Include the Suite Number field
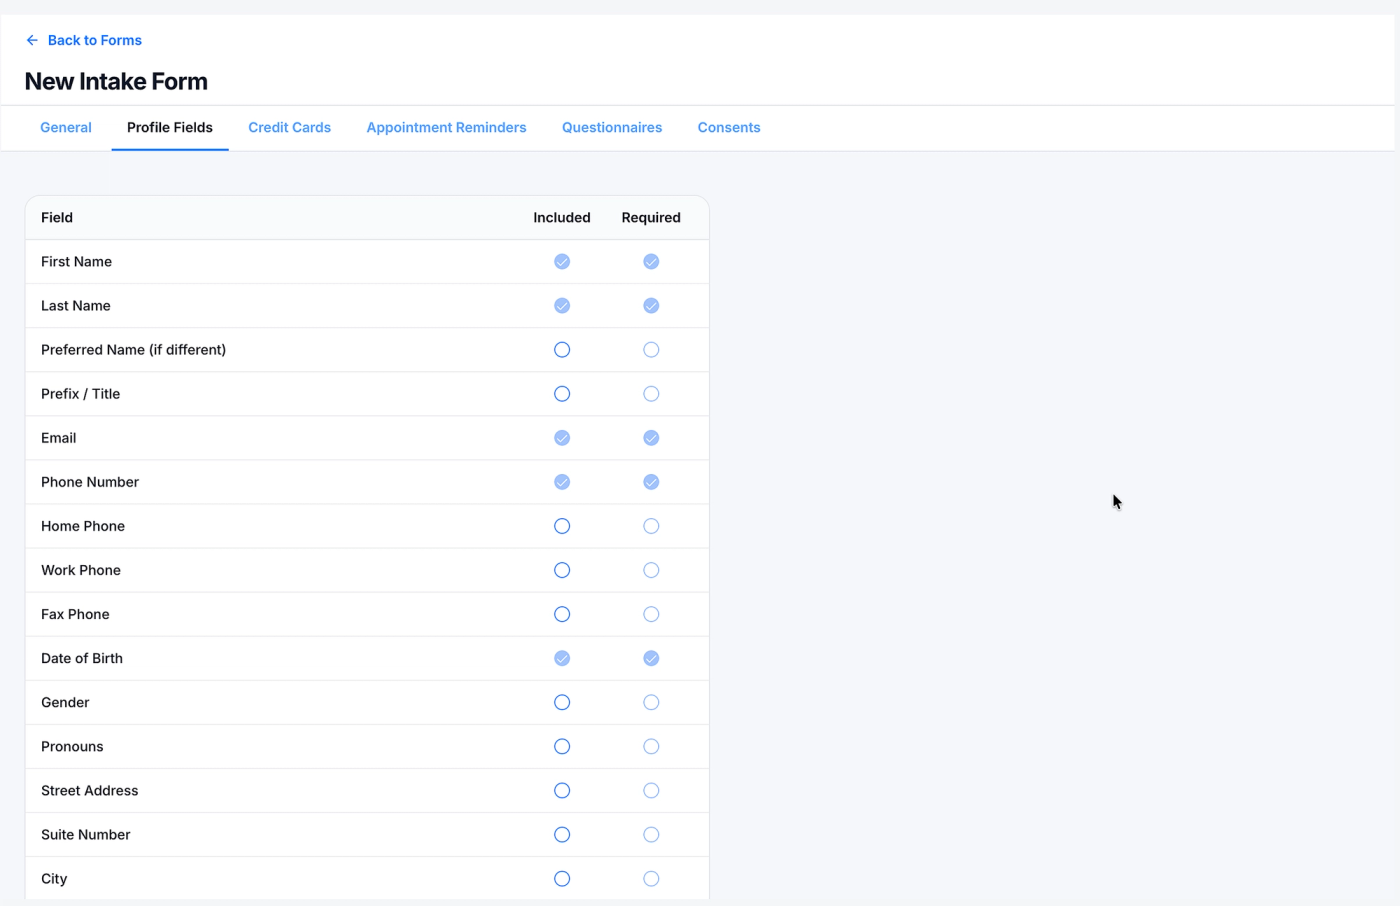 point(562,834)
